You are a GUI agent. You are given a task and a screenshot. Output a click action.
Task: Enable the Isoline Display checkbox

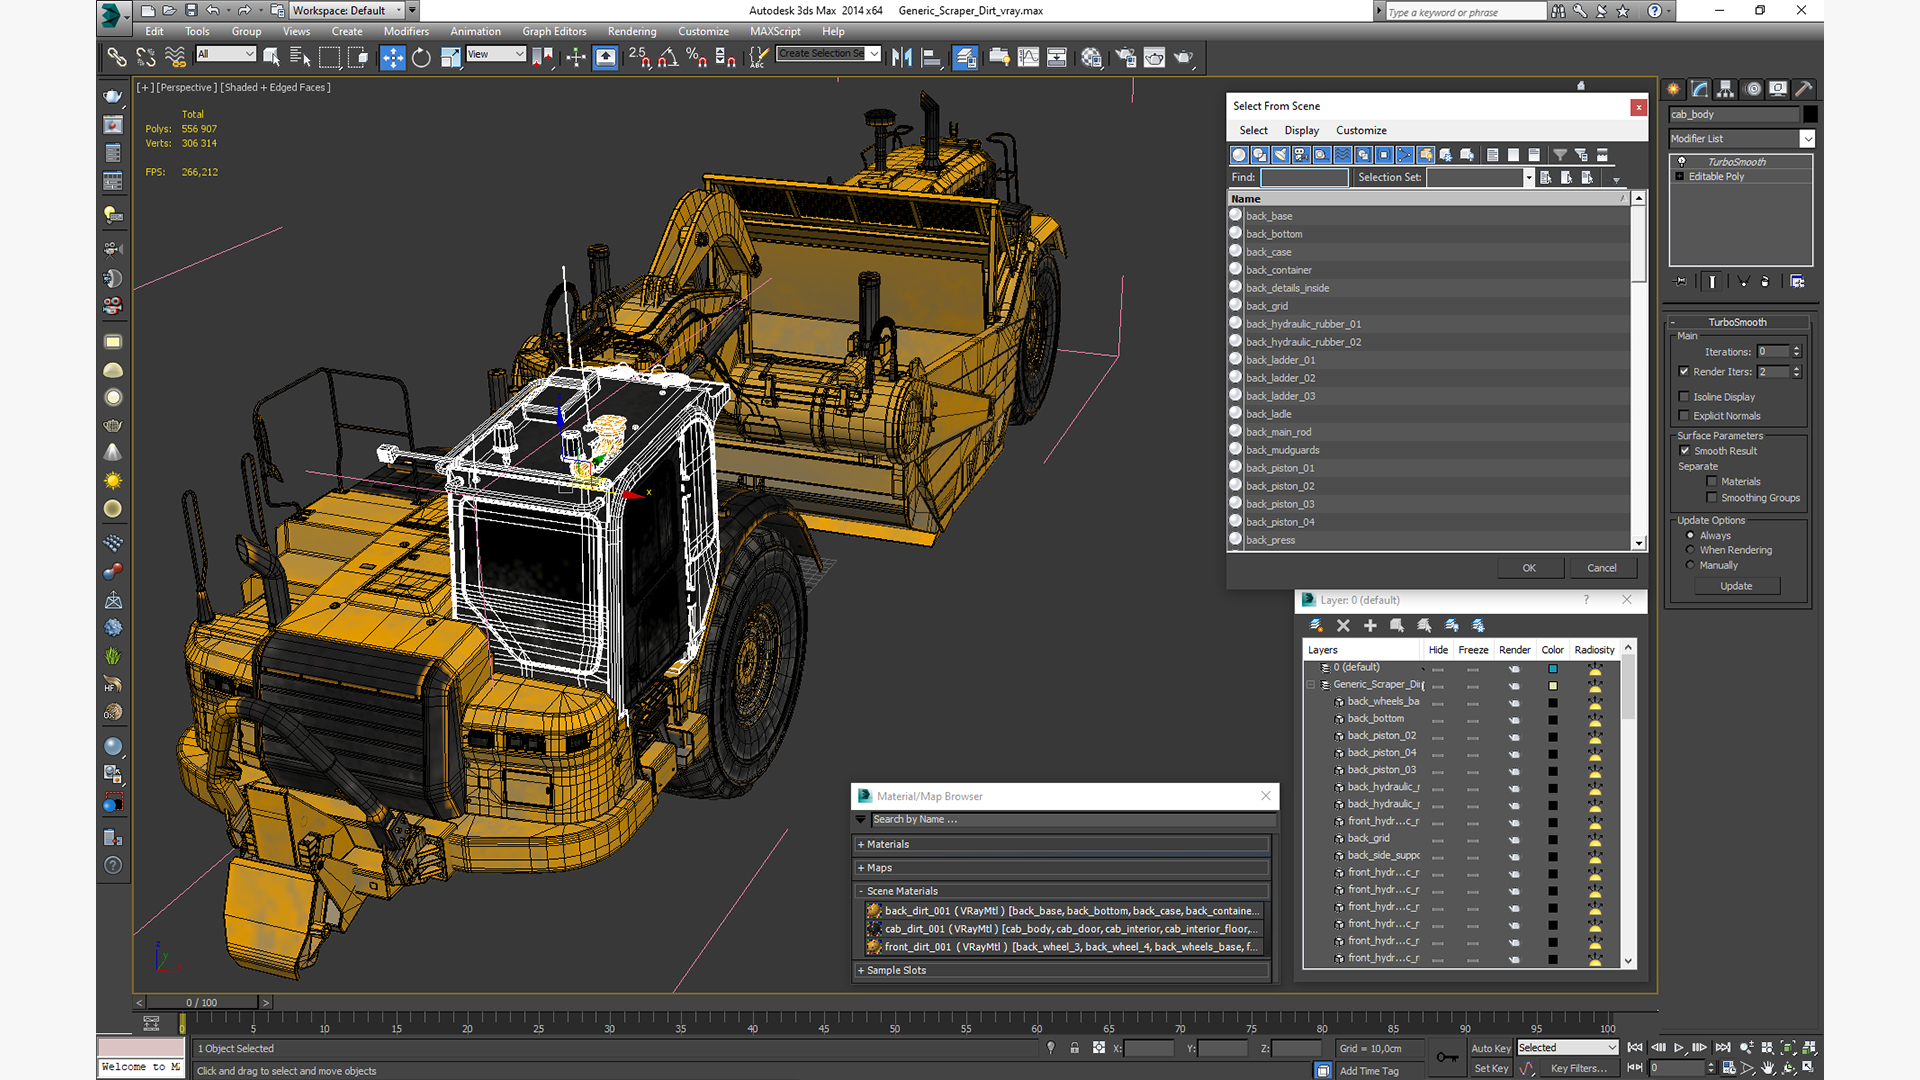tap(1684, 397)
